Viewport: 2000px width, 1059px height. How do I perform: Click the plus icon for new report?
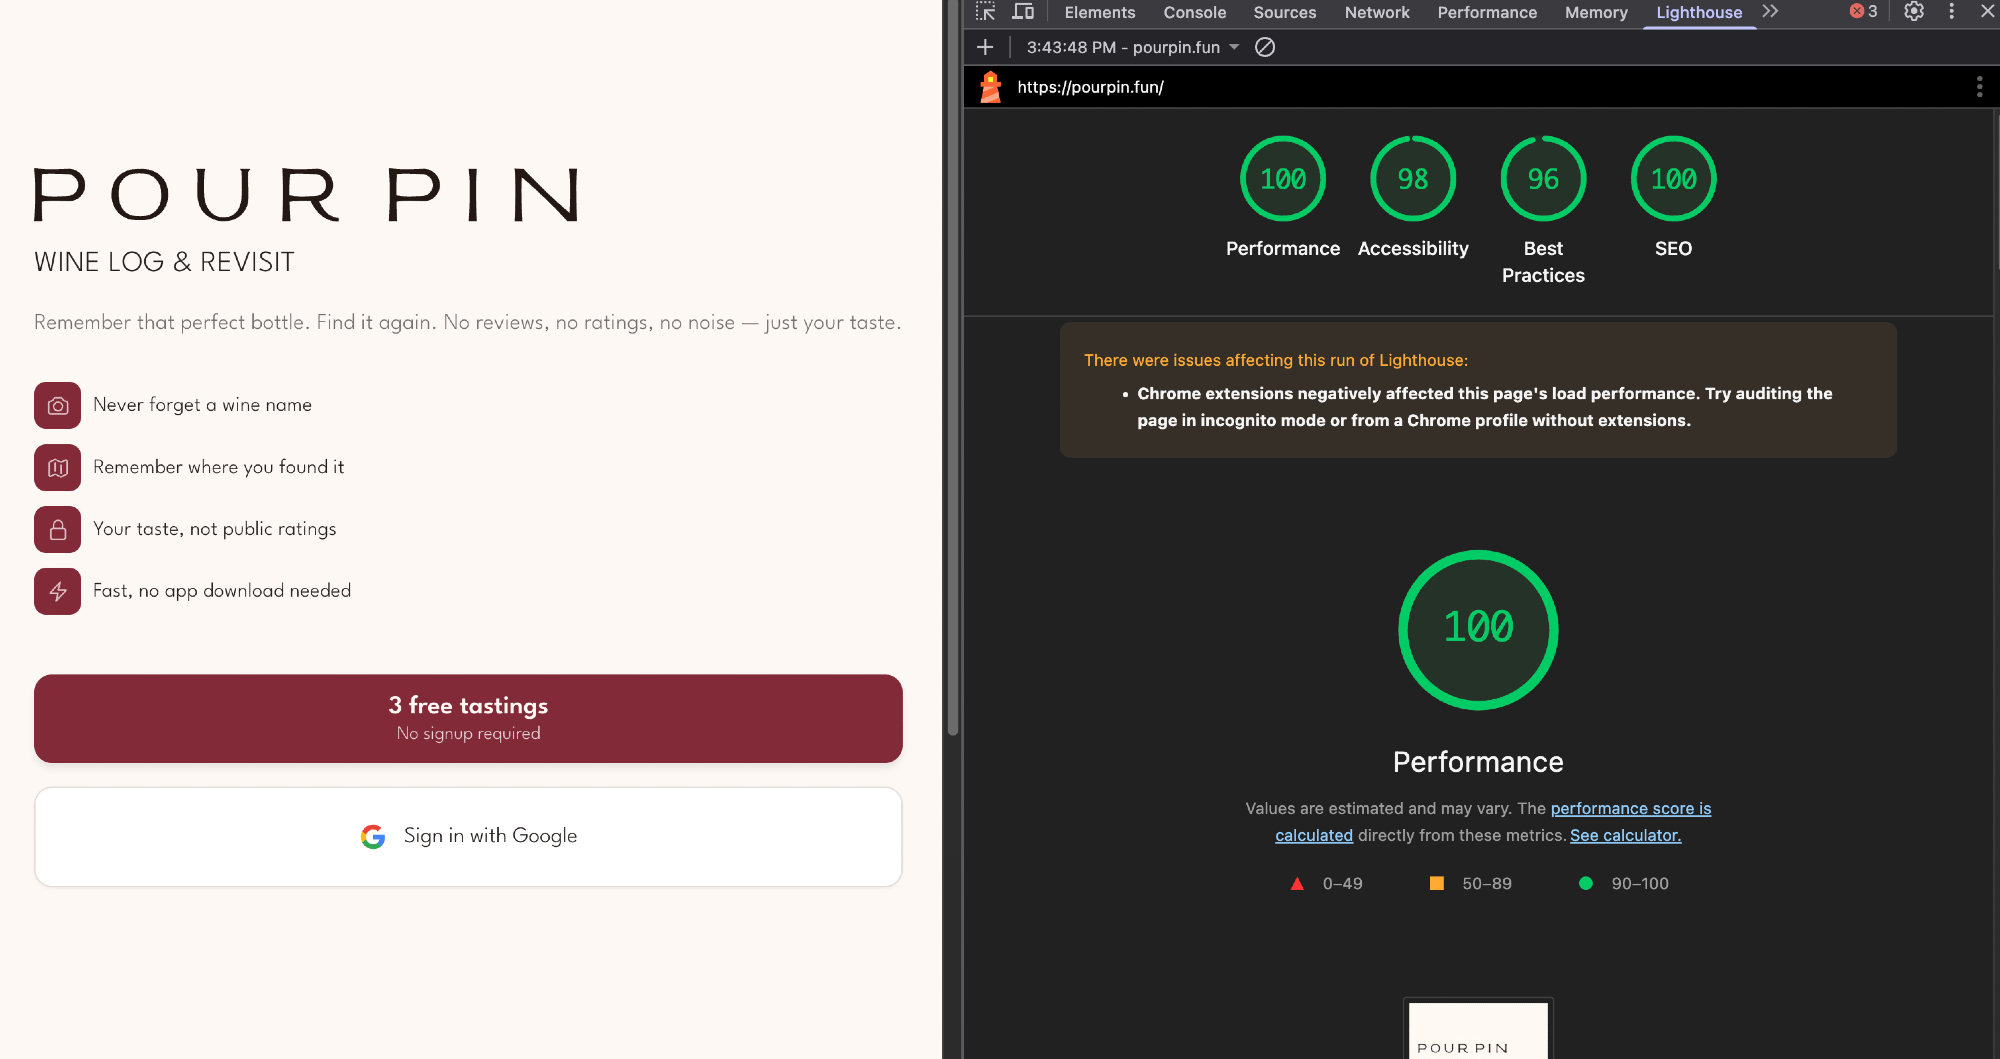[x=985, y=47]
